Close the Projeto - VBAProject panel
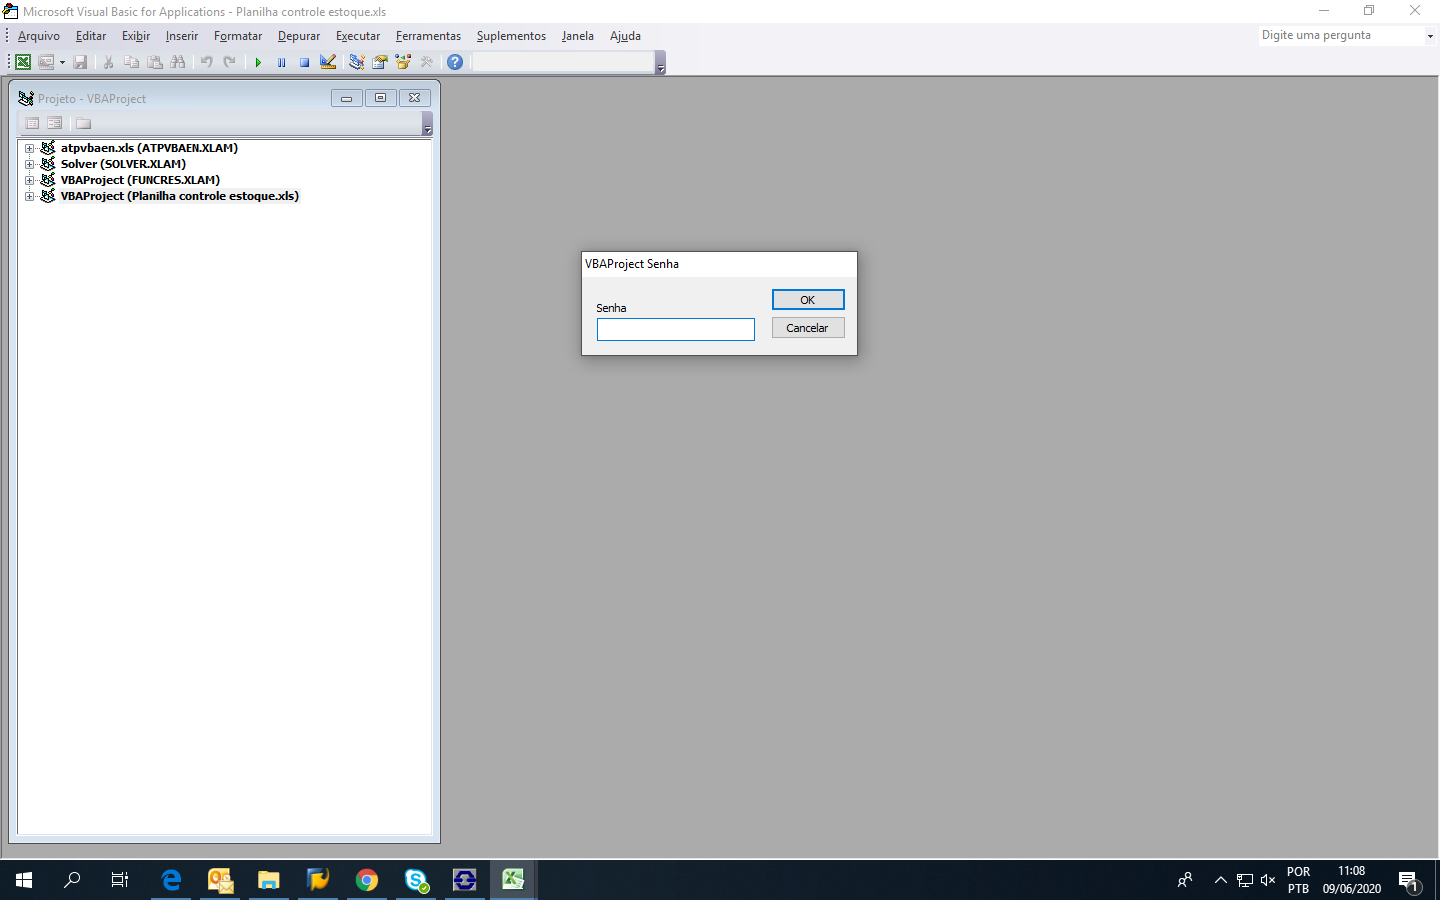This screenshot has width=1440, height=900. tap(414, 98)
